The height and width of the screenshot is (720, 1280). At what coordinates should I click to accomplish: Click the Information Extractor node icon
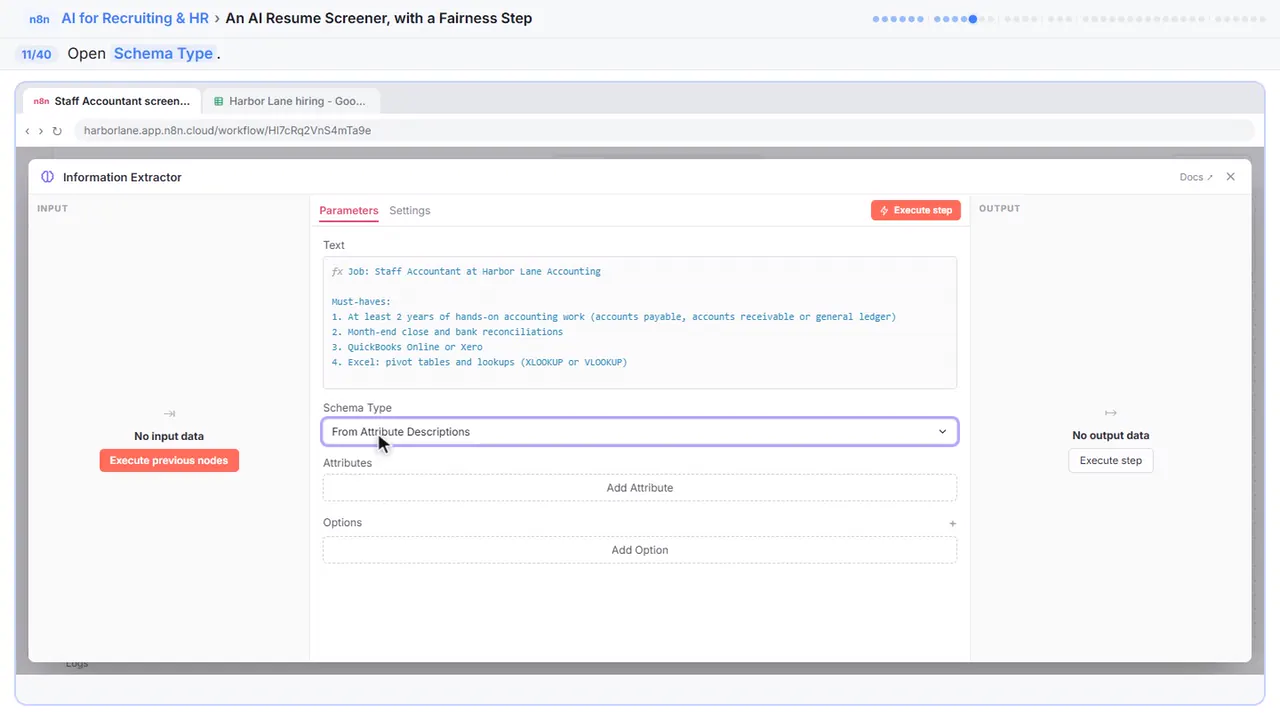(47, 177)
